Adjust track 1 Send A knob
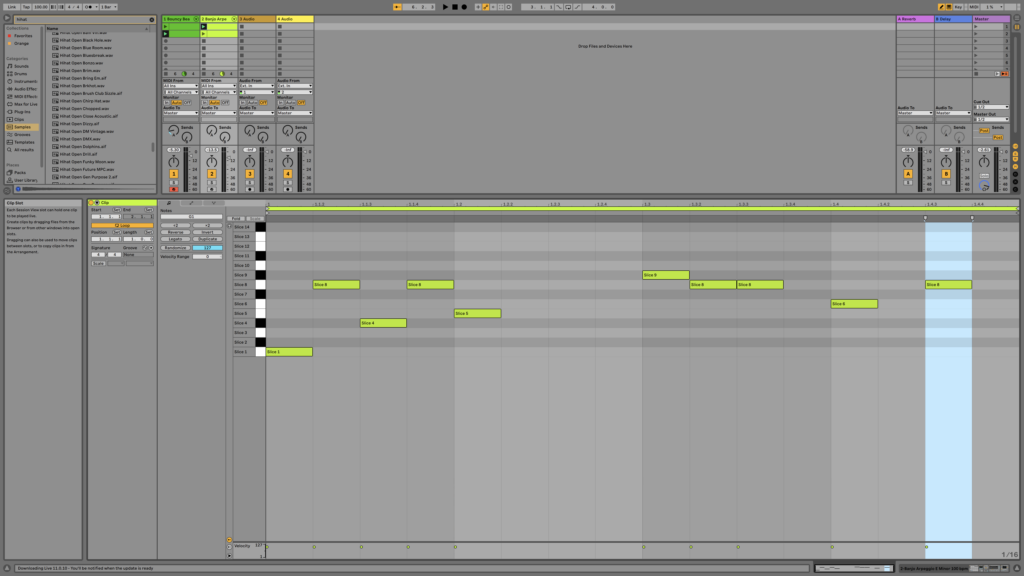The height and width of the screenshot is (576, 1024). tap(174, 131)
